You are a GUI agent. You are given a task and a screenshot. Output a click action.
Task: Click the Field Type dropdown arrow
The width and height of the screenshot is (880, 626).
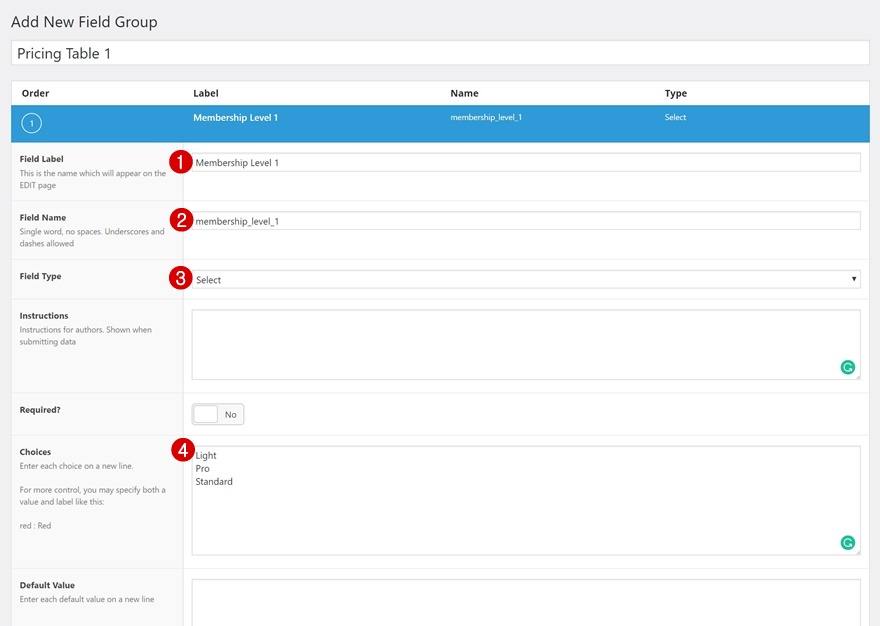[x=853, y=280]
